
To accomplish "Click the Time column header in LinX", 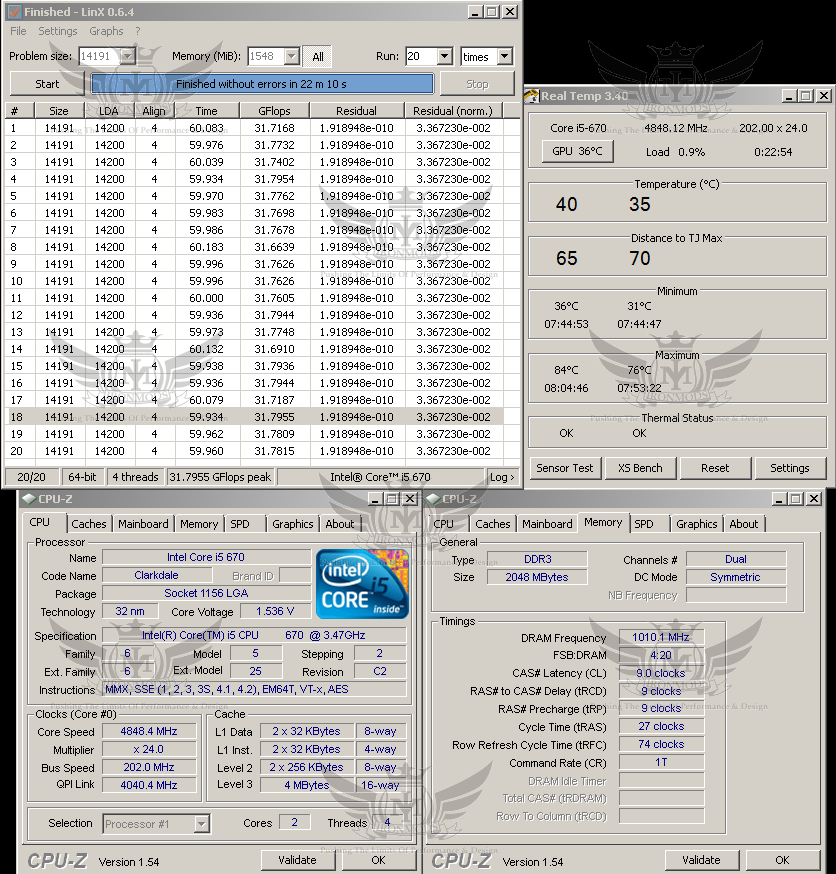I will click(207, 111).
